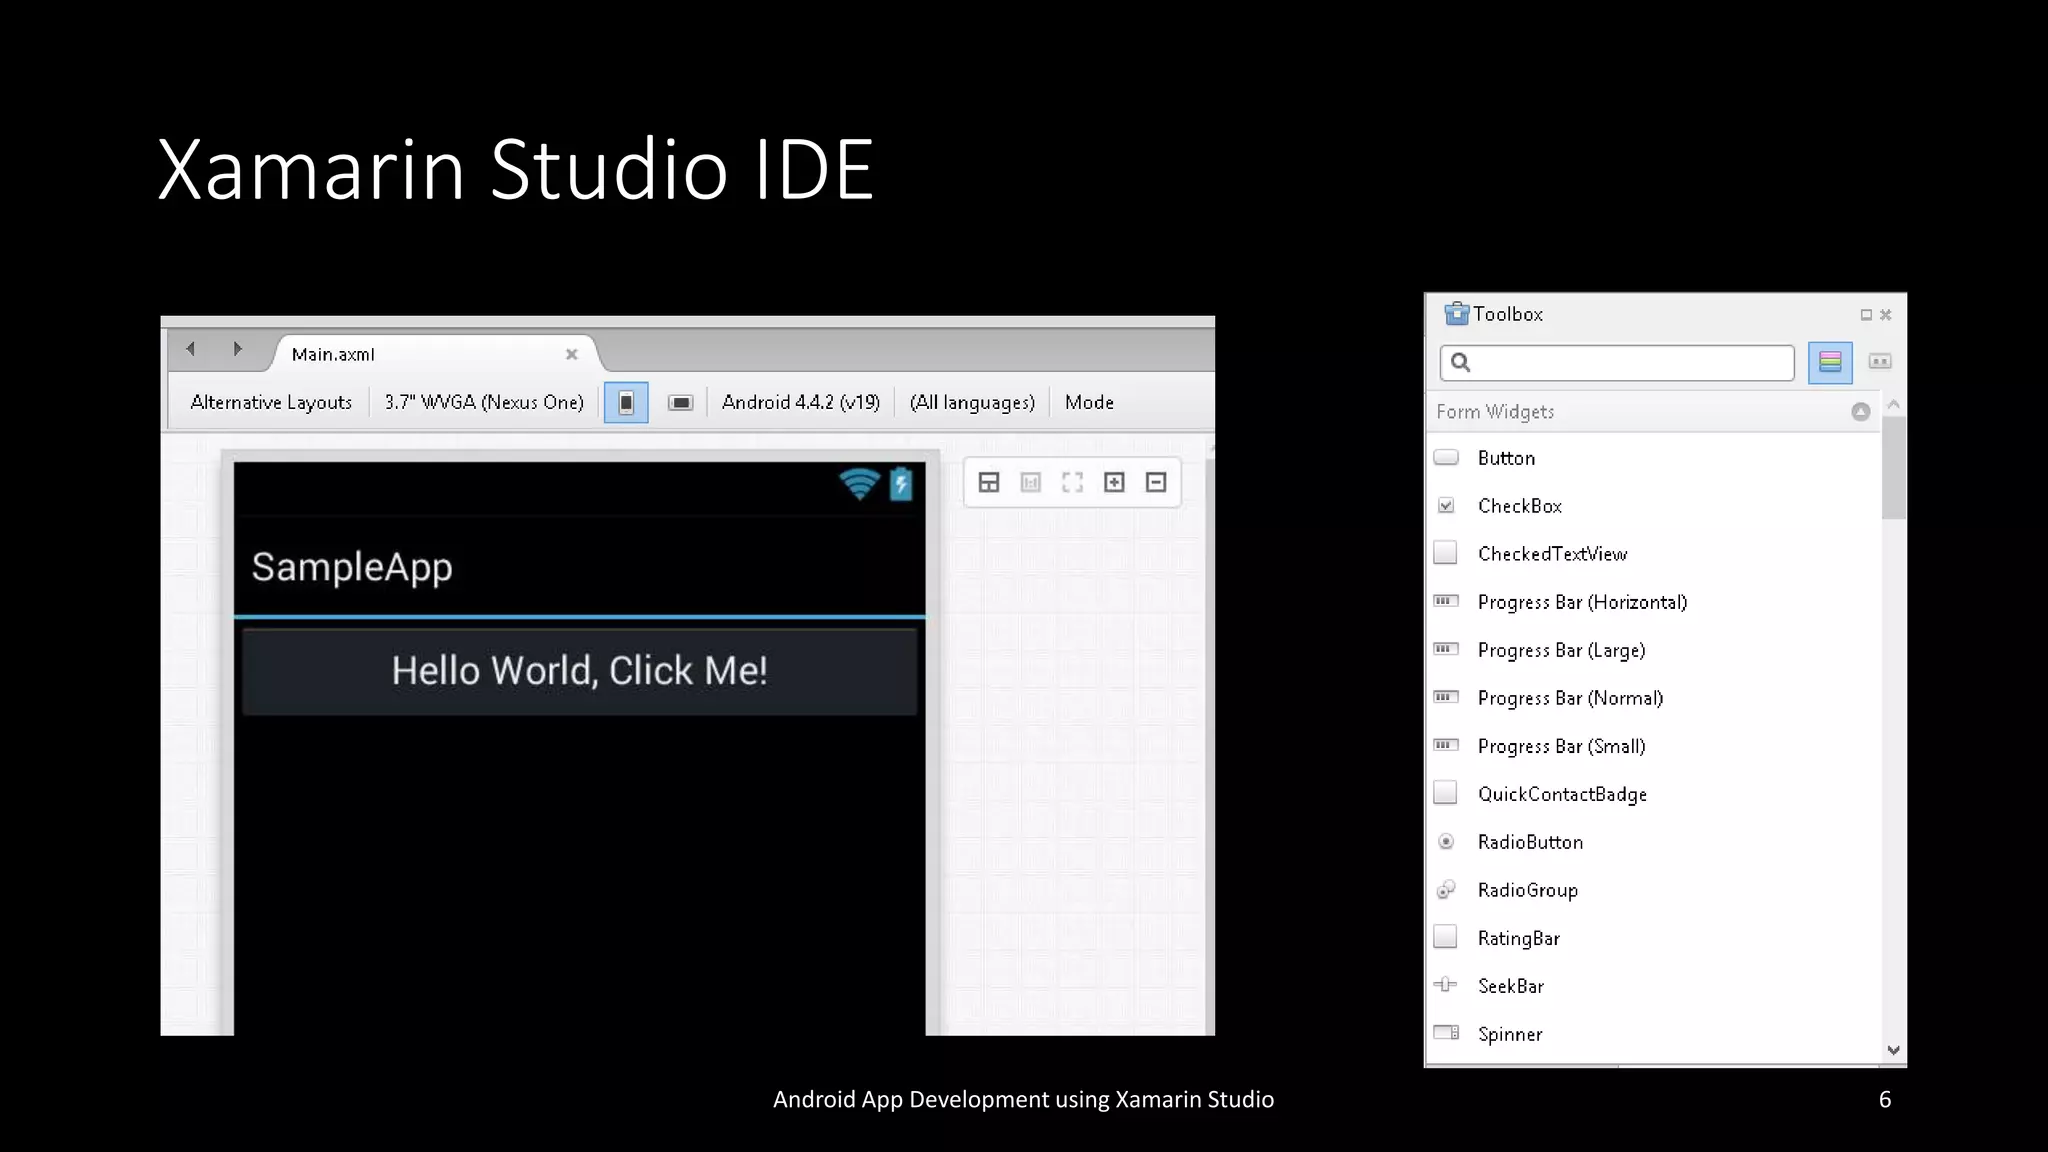Select Button widget in Toolbox
Image resolution: width=2048 pixels, height=1152 pixels.
[x=1654, y=458]
